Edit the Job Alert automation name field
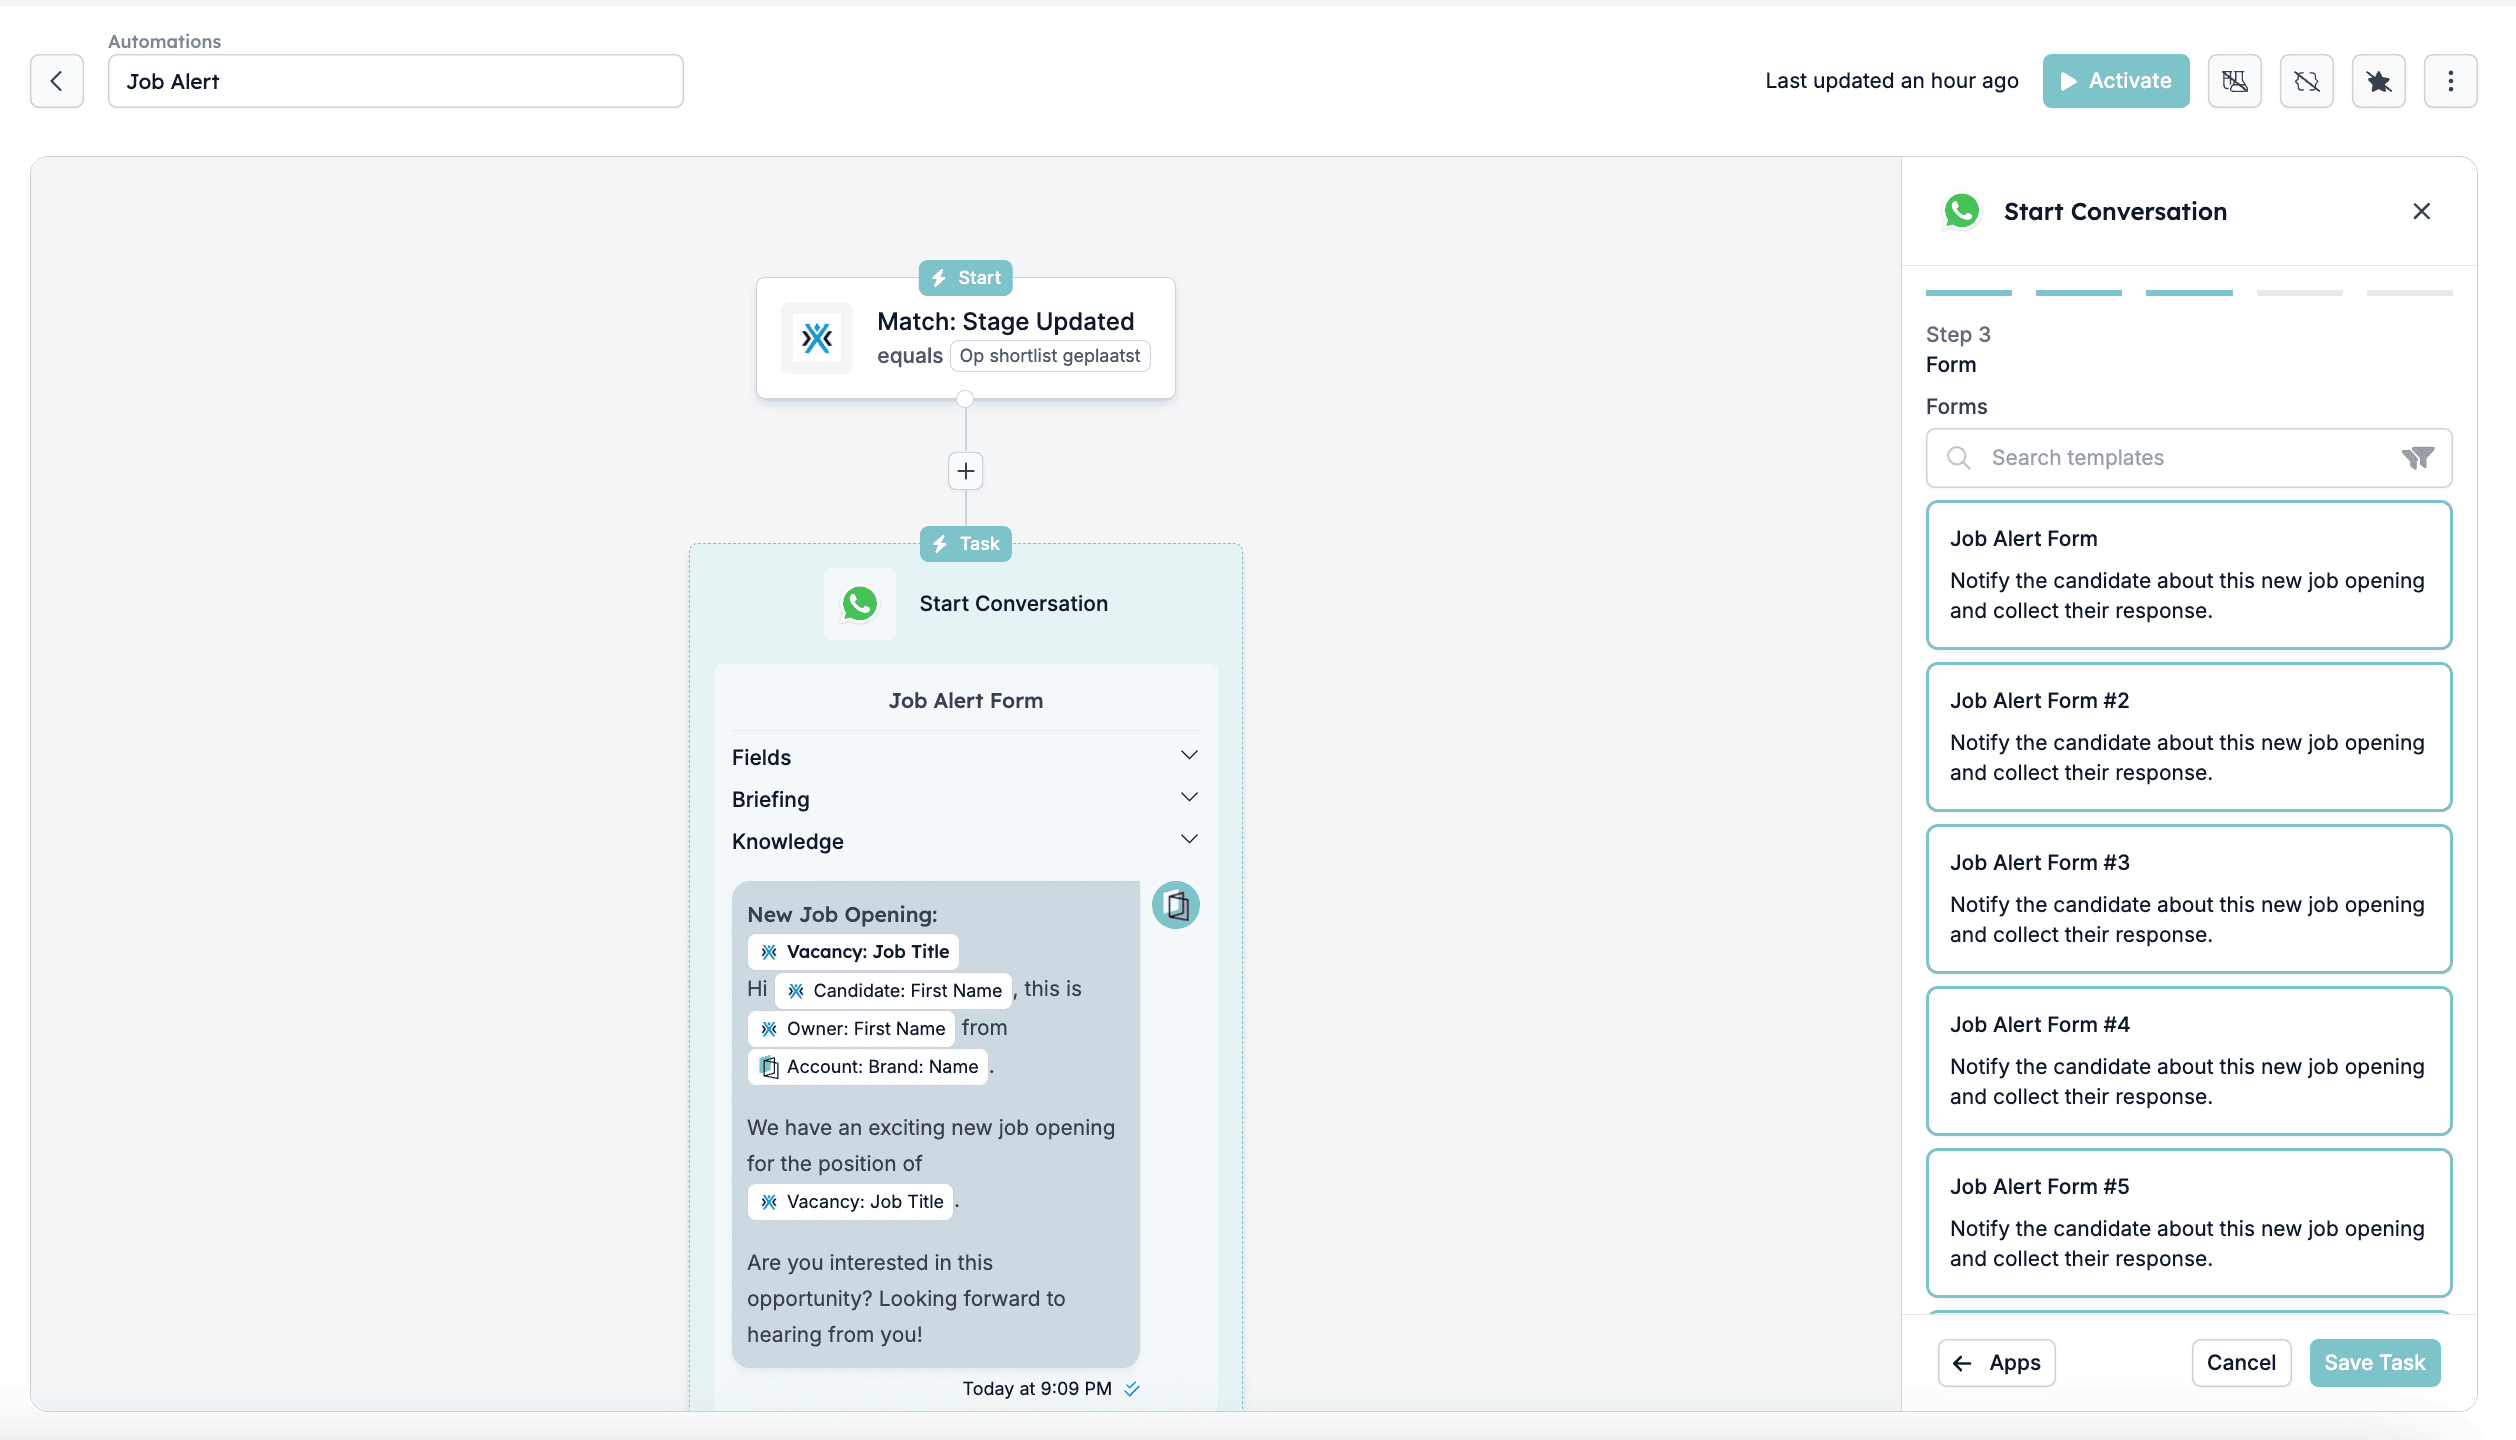This screenshot has width=2516, height=1440. pyautogui.click(x=395, y=81)
